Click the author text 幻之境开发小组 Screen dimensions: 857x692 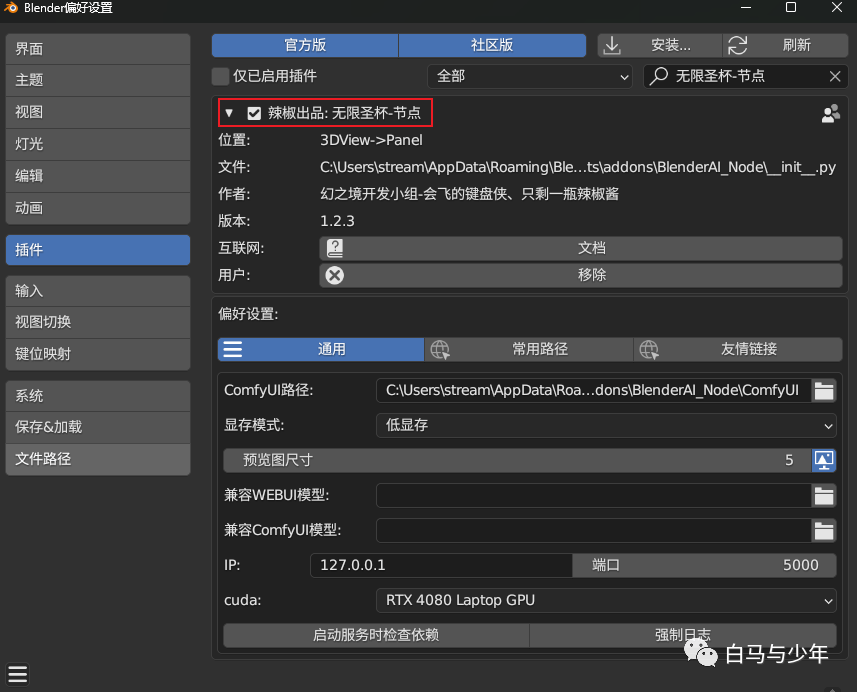(x=469, y=194)
